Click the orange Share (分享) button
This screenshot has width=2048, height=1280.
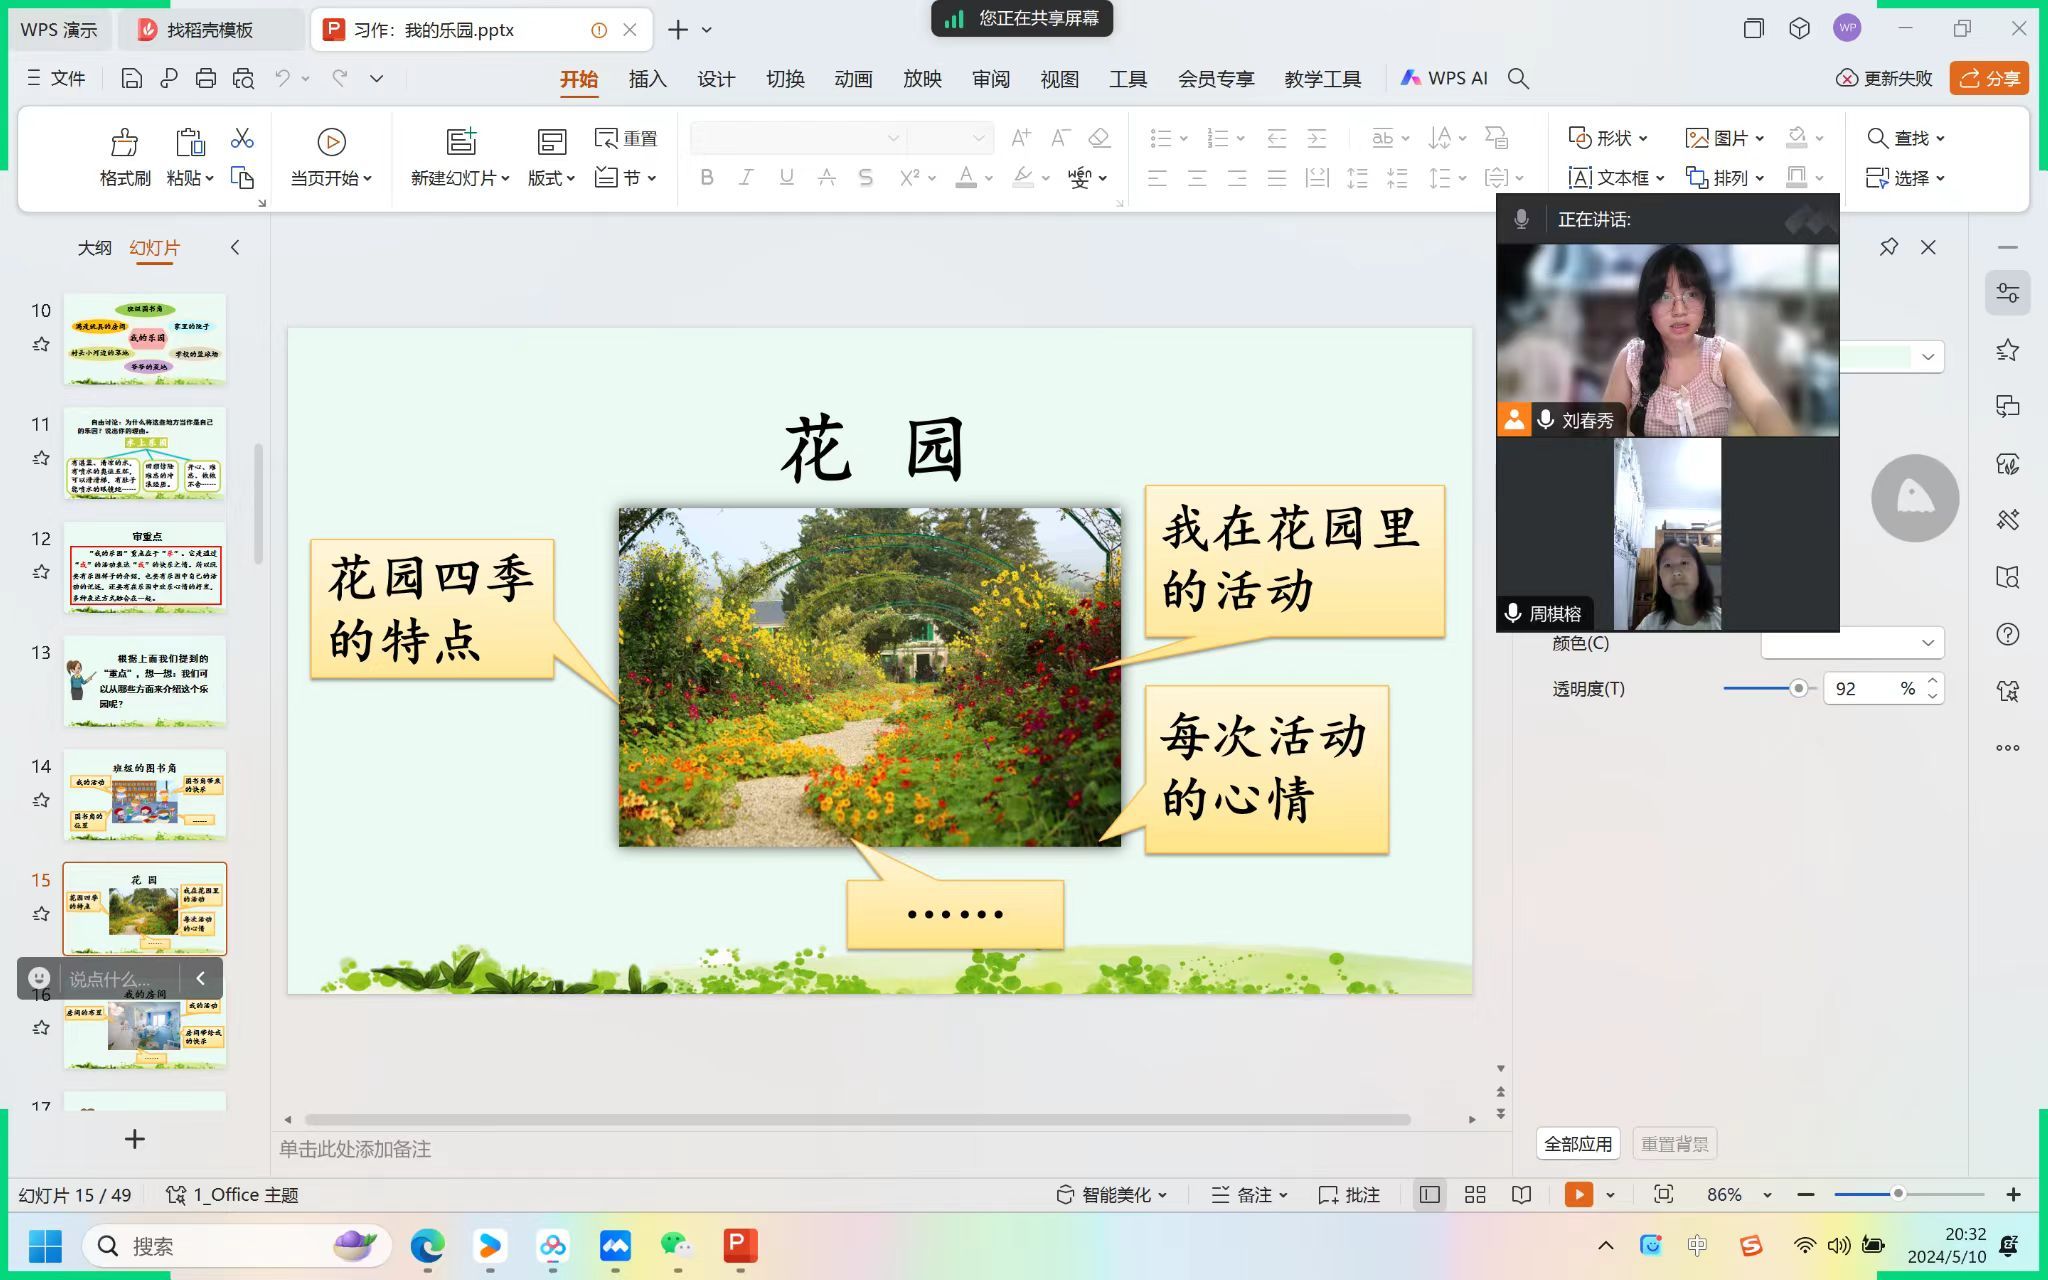1988,78
